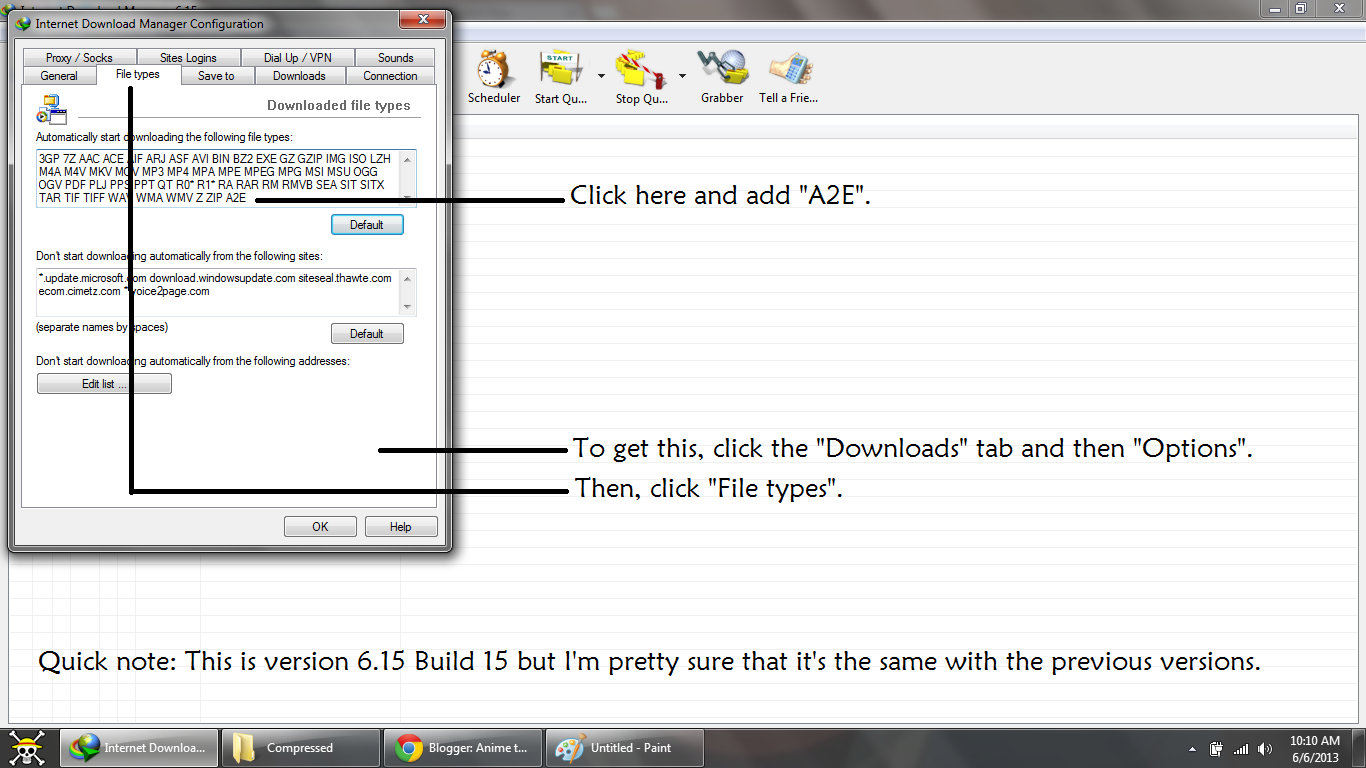Click the power plug tray icon
The width and height of the screenshot is (1366, 768).
(x=1217, y=749)
